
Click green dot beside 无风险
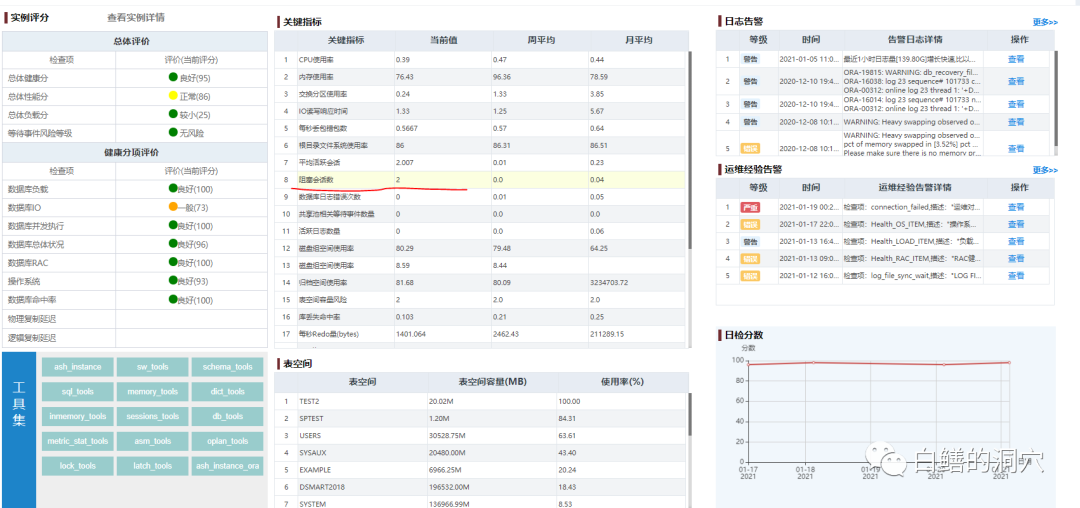[x=173, y=132]
